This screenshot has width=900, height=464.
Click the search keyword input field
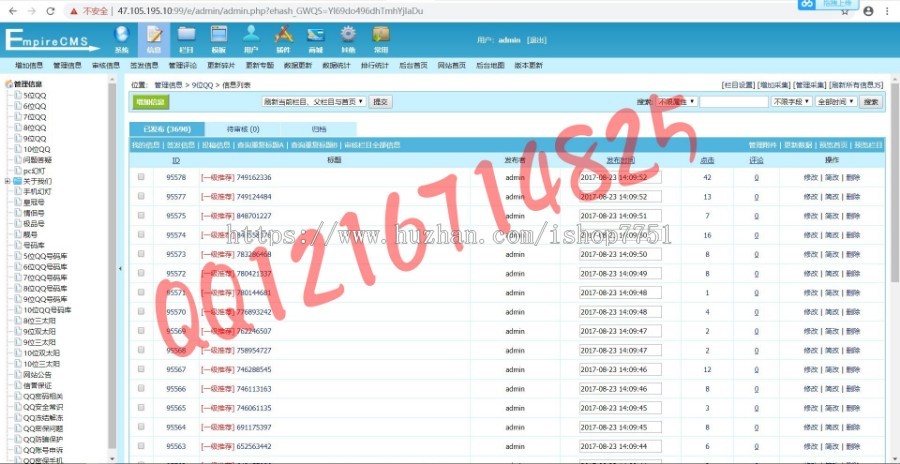coord(734,102)
